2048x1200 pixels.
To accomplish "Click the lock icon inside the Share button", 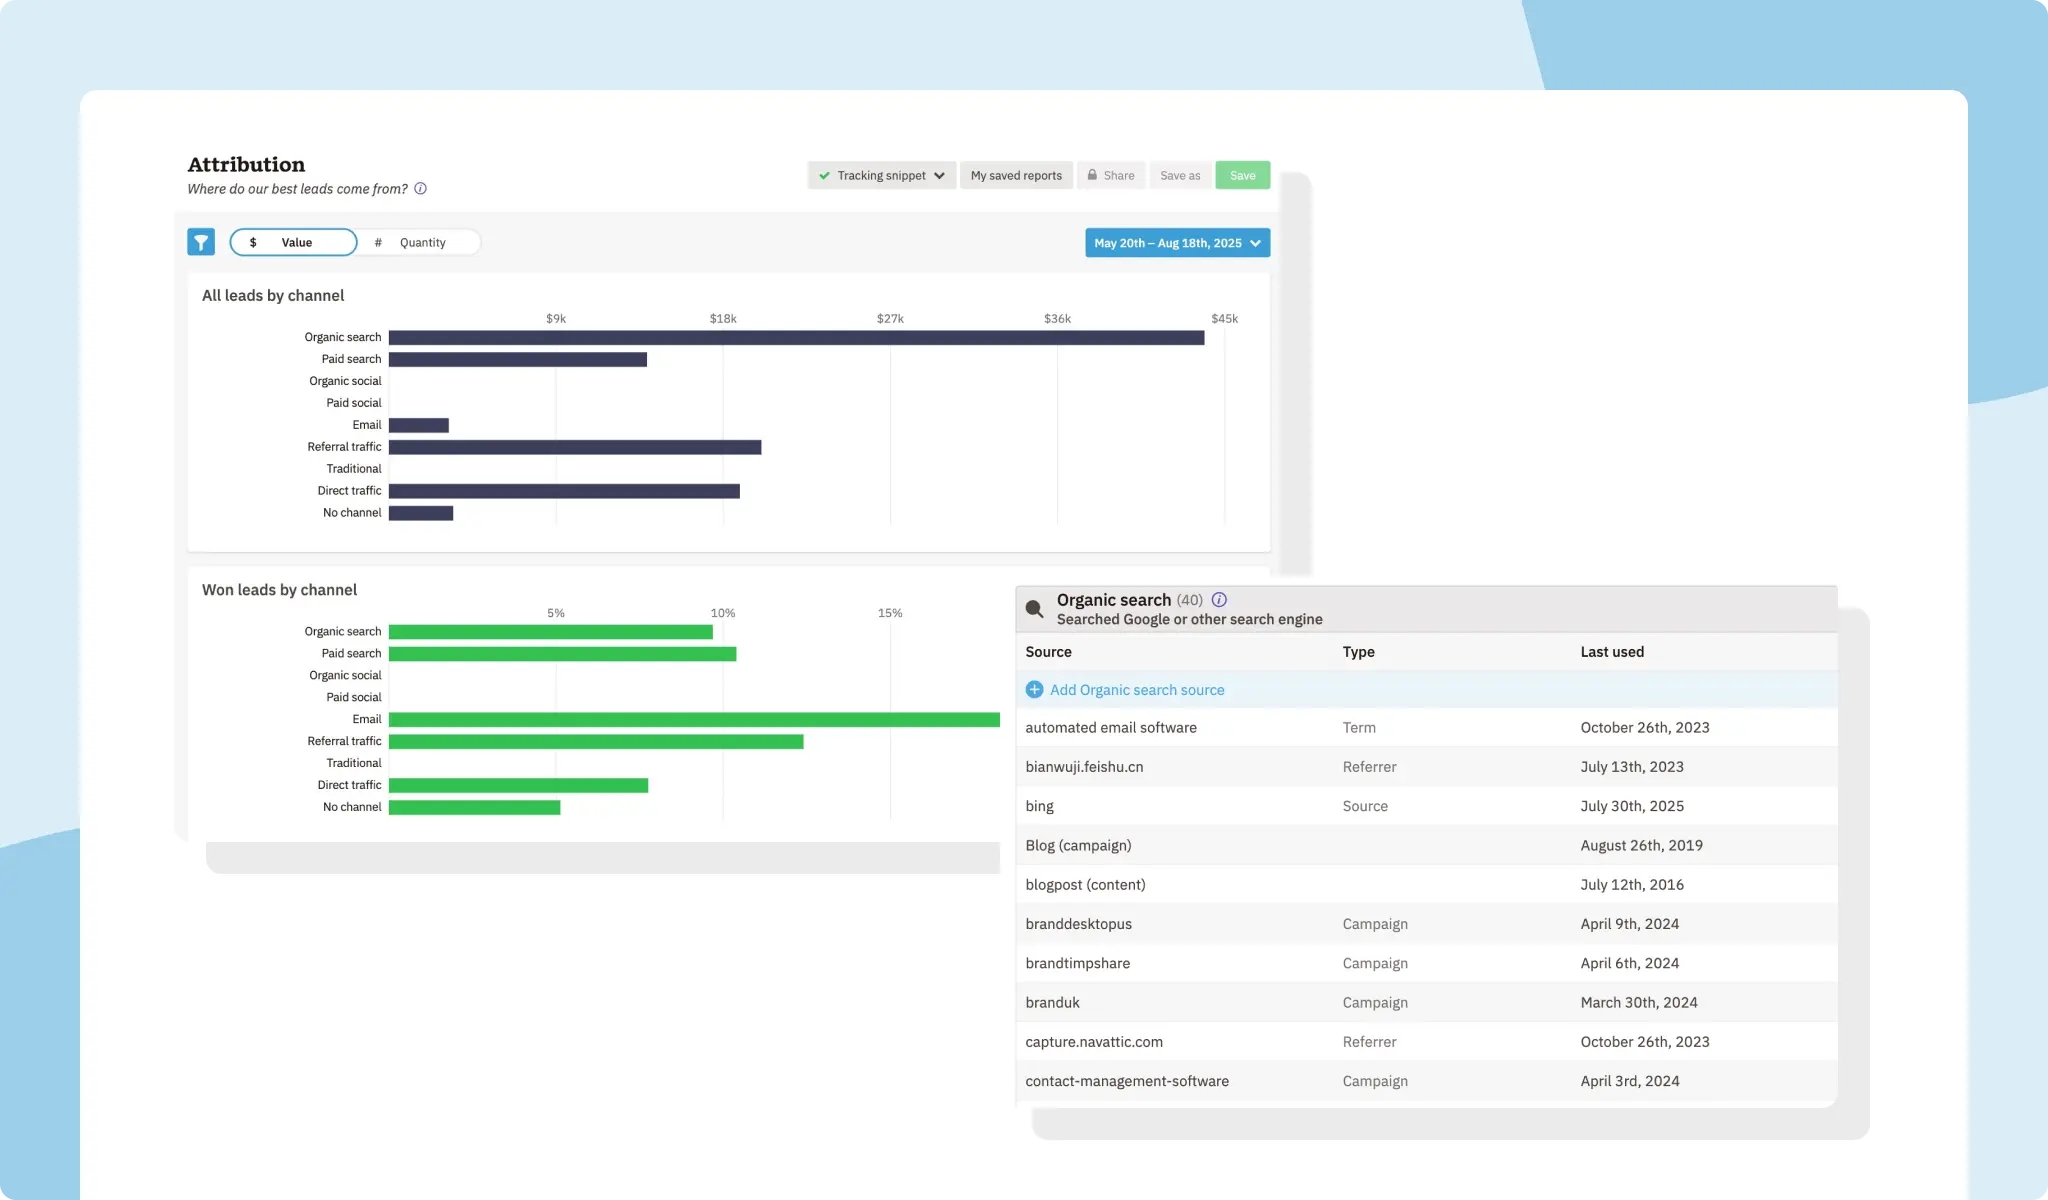I will [x=1093, y=175].
